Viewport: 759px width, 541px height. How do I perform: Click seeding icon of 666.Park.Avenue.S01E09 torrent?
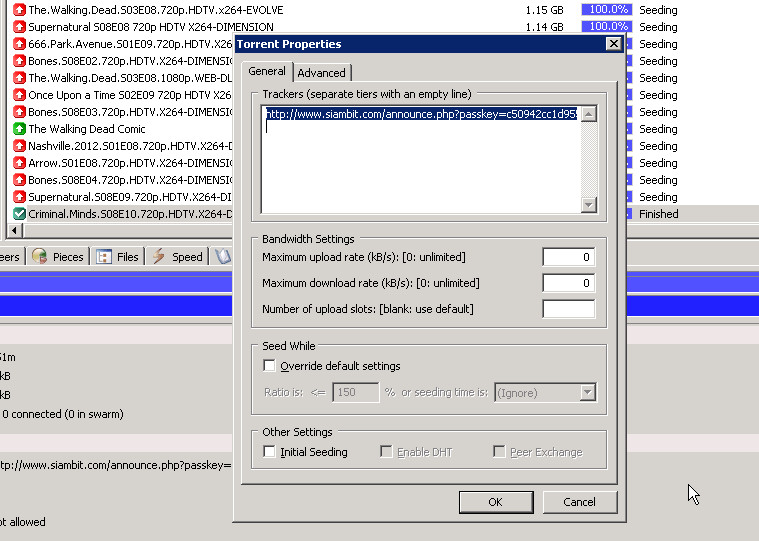click(19, 44)
